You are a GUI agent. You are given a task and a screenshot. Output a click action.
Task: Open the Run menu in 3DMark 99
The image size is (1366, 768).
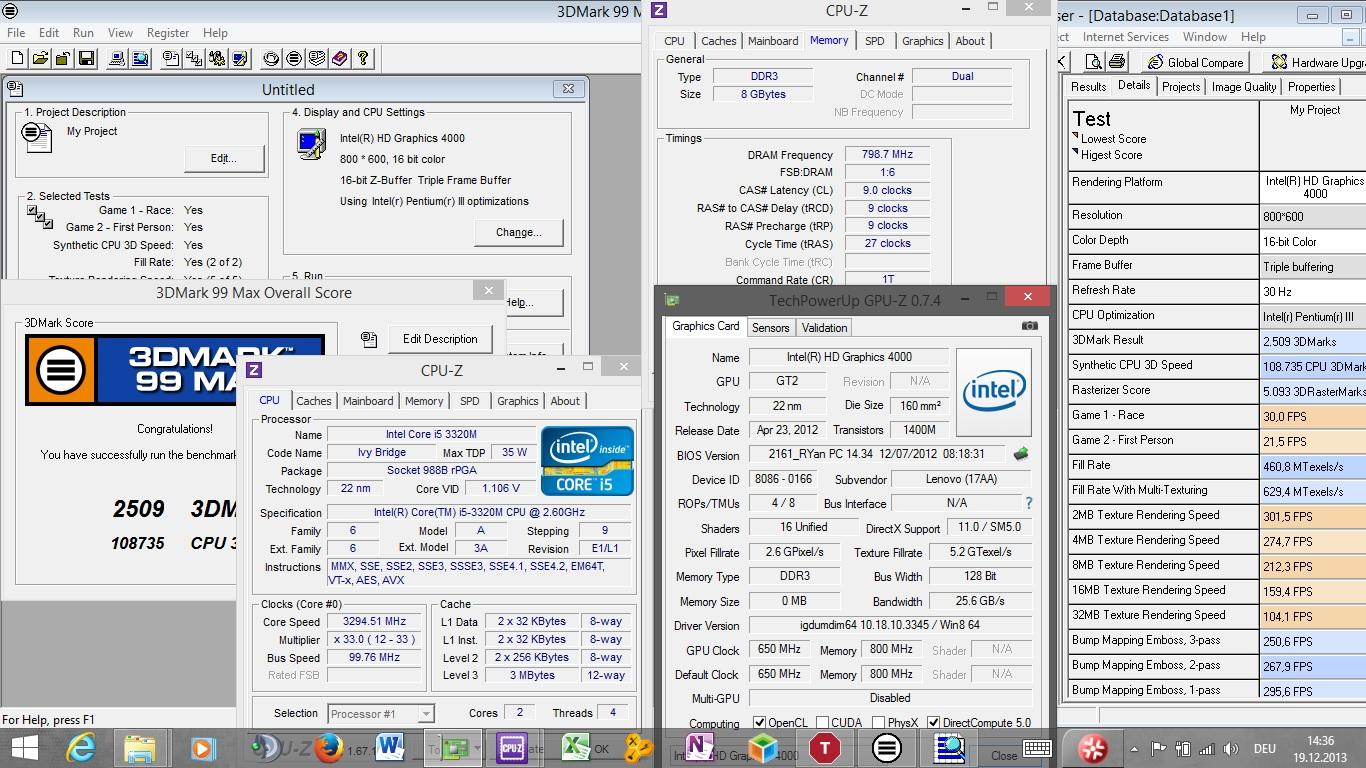click(83, 32)
